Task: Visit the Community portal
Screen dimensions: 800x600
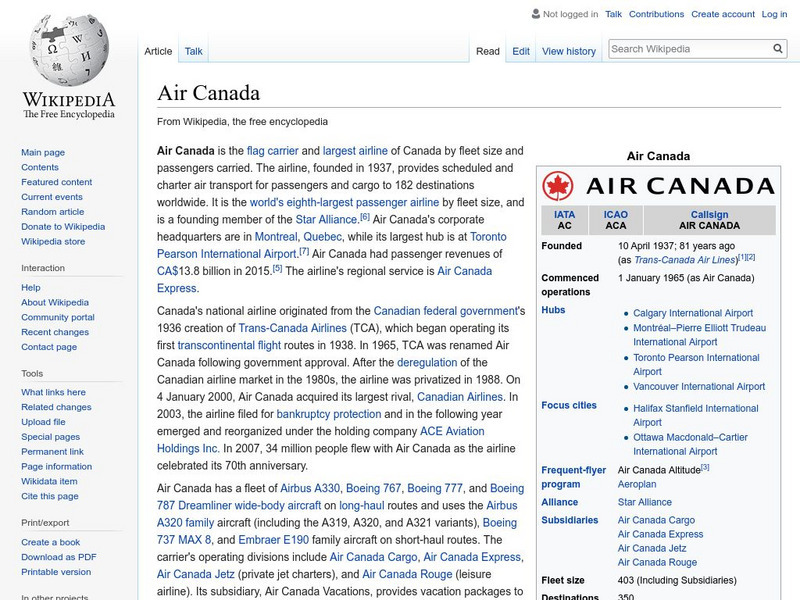Action: (x=58, y=317)
